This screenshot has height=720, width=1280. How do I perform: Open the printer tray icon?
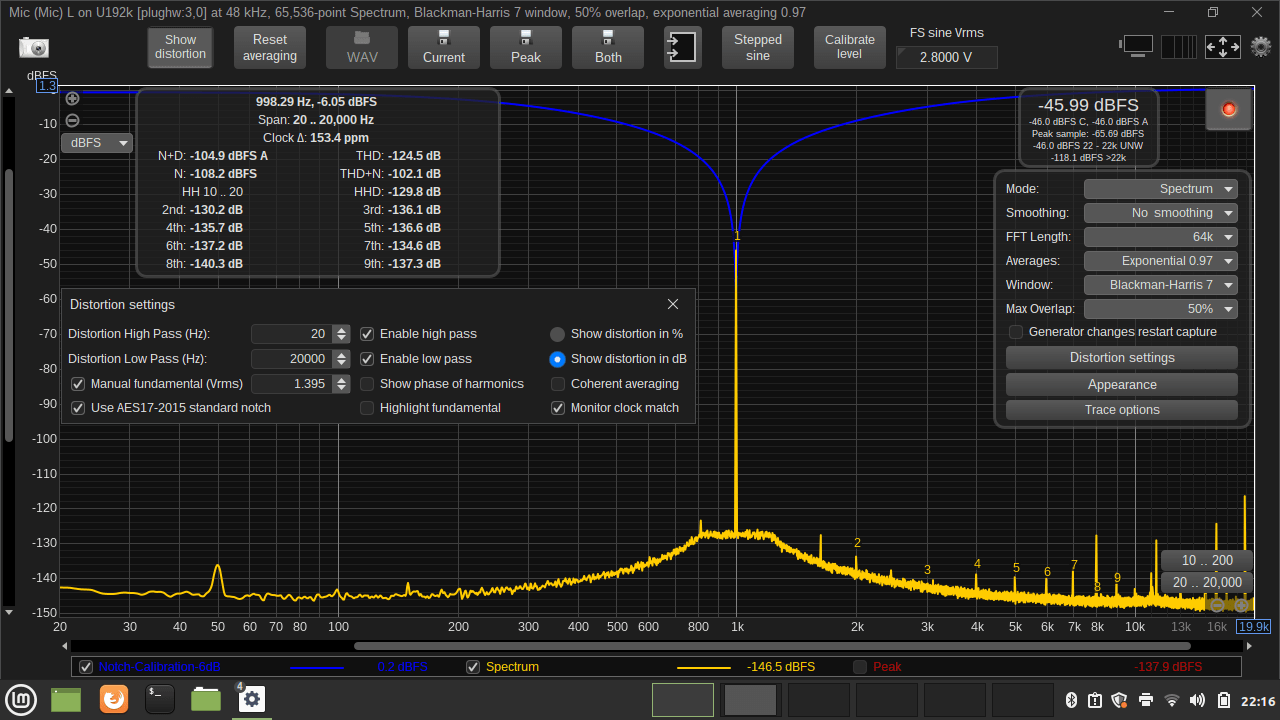click(x=1146, y=700)
